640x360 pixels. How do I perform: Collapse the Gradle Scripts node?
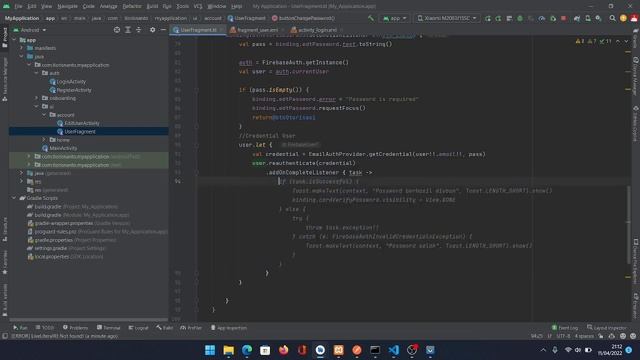click(14, 198)
